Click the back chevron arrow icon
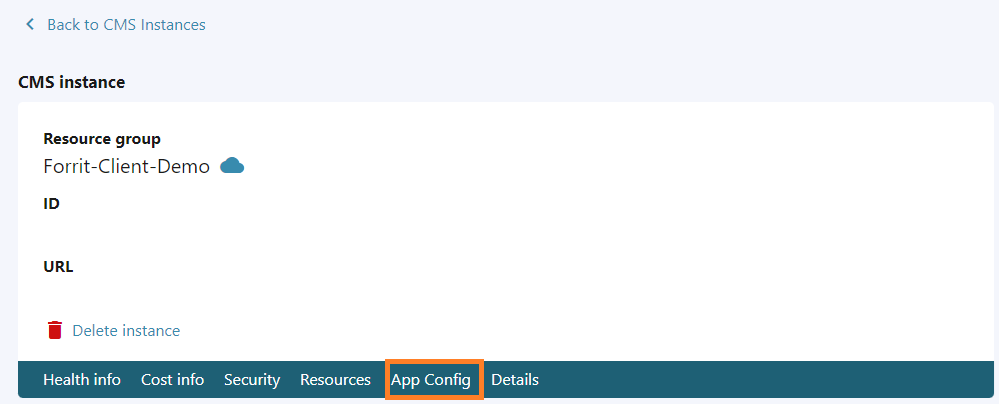This screenshot has height=404, width=999. coord(30,24)
